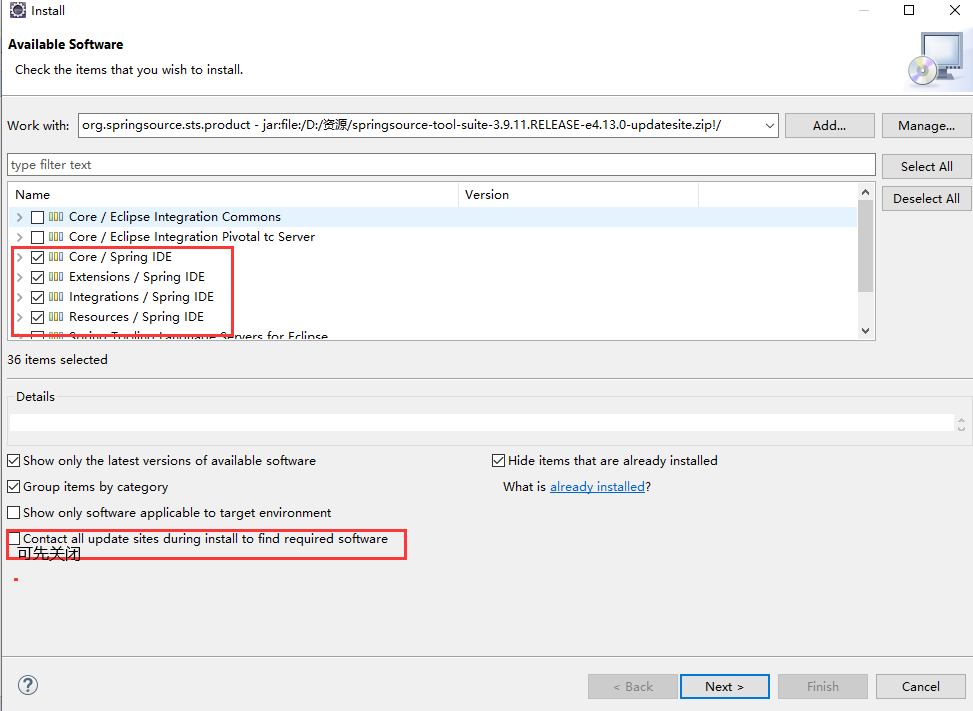Click the Name column header
973x711 pixels.
pos(233,195)
